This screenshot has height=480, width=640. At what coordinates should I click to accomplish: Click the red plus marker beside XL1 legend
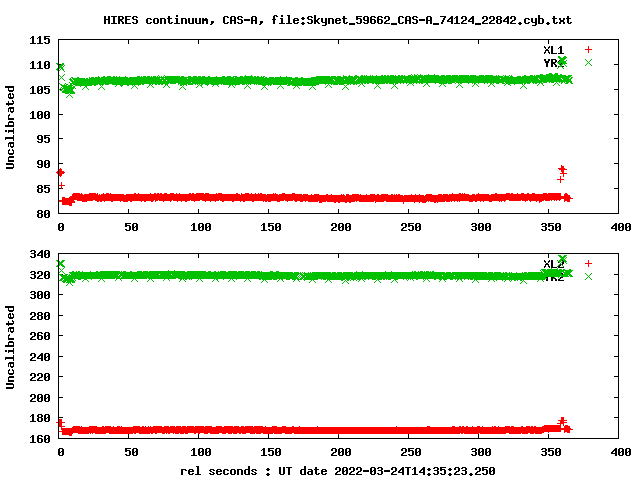[588, 50]
